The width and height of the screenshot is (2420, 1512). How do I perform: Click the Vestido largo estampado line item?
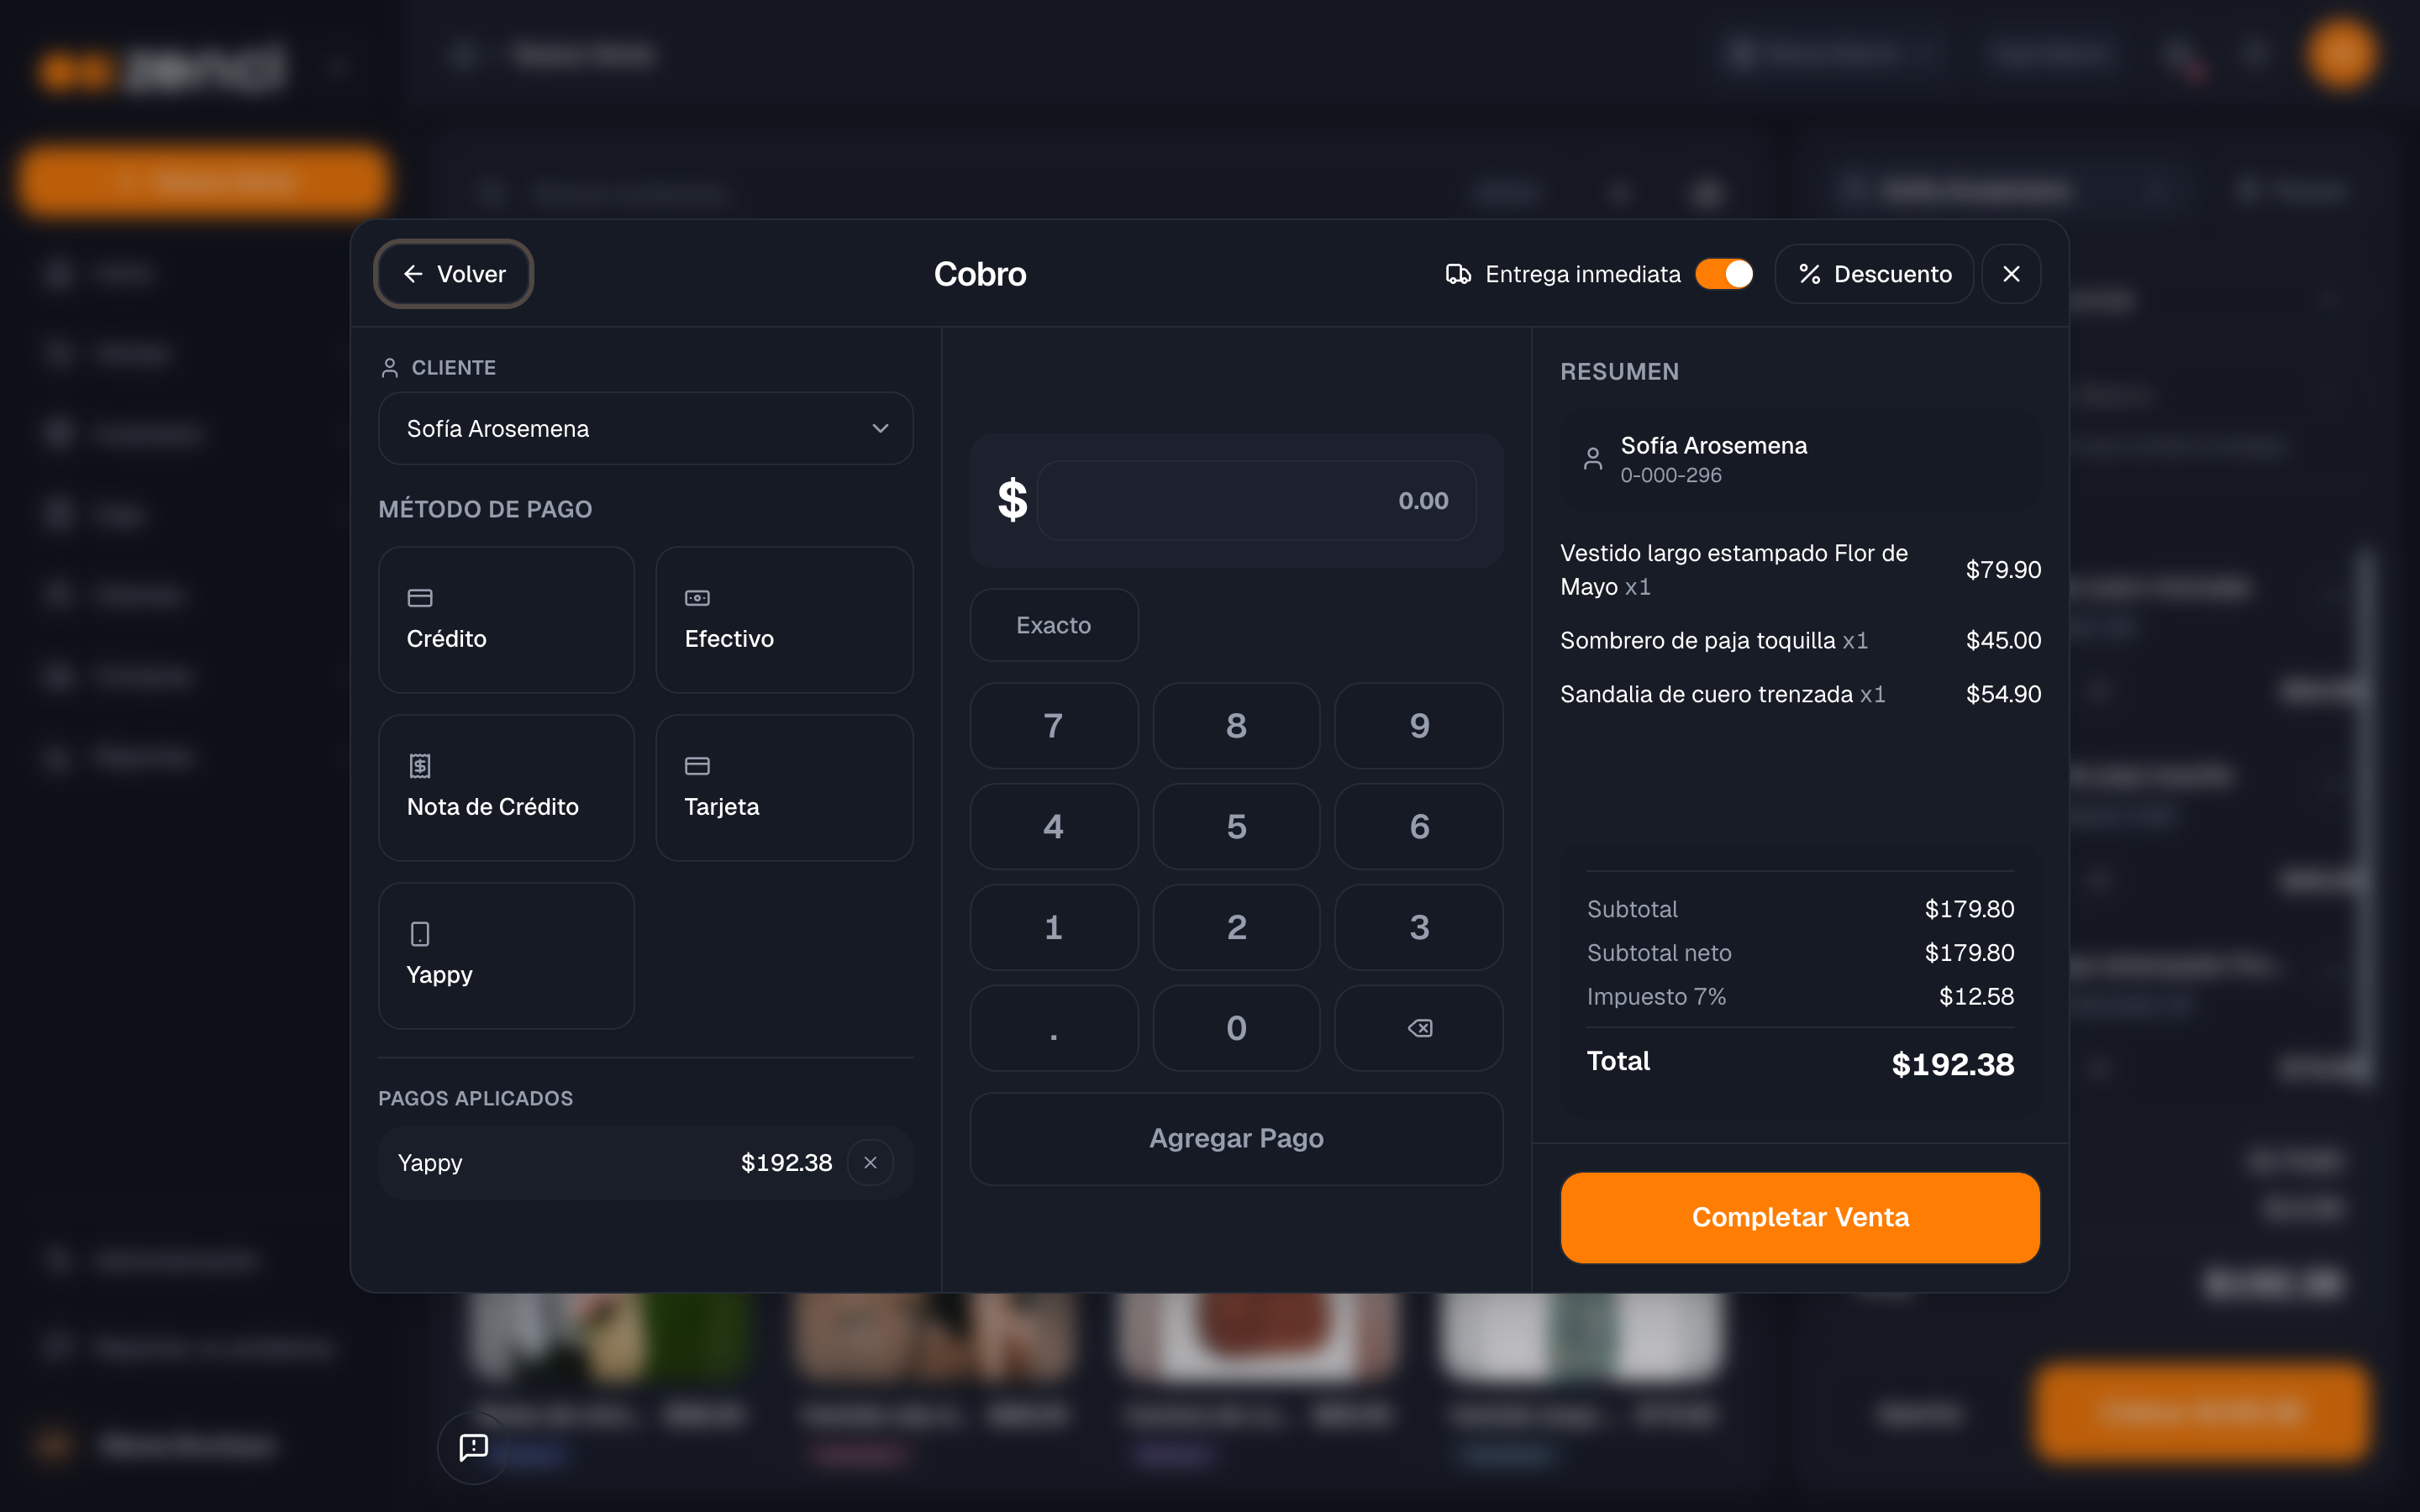click(x=1800, y=570)
